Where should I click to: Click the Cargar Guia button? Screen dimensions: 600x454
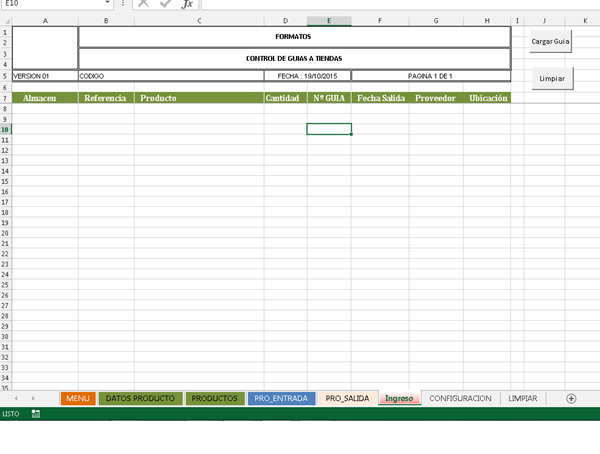point(550,42)
